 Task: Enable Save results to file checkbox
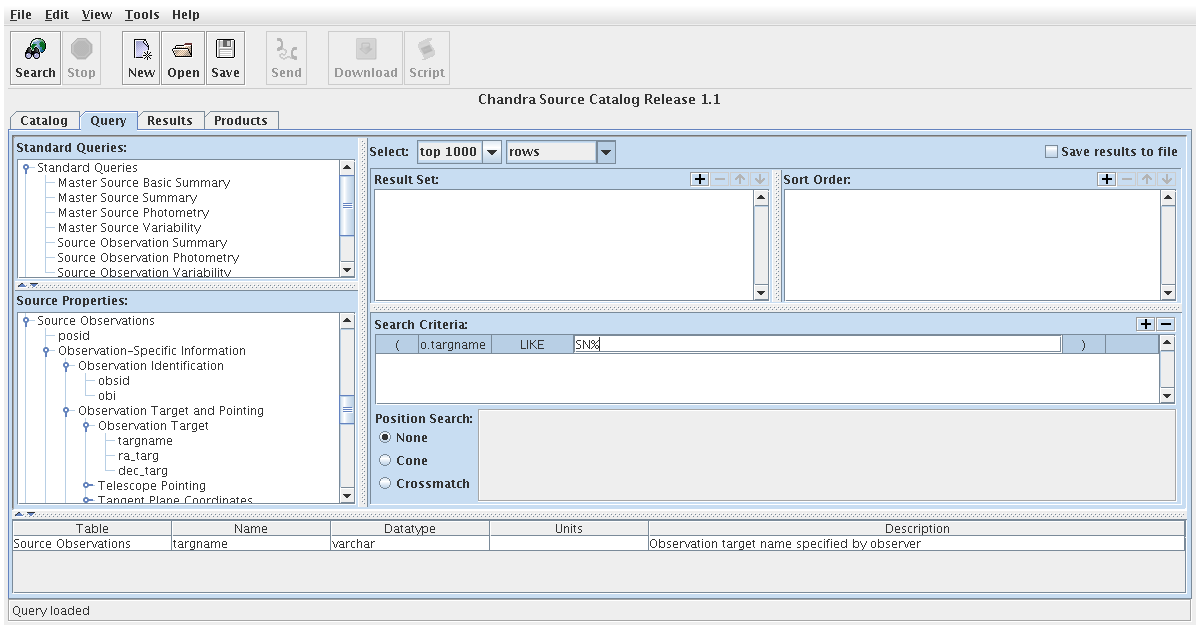click(1051, 152)
